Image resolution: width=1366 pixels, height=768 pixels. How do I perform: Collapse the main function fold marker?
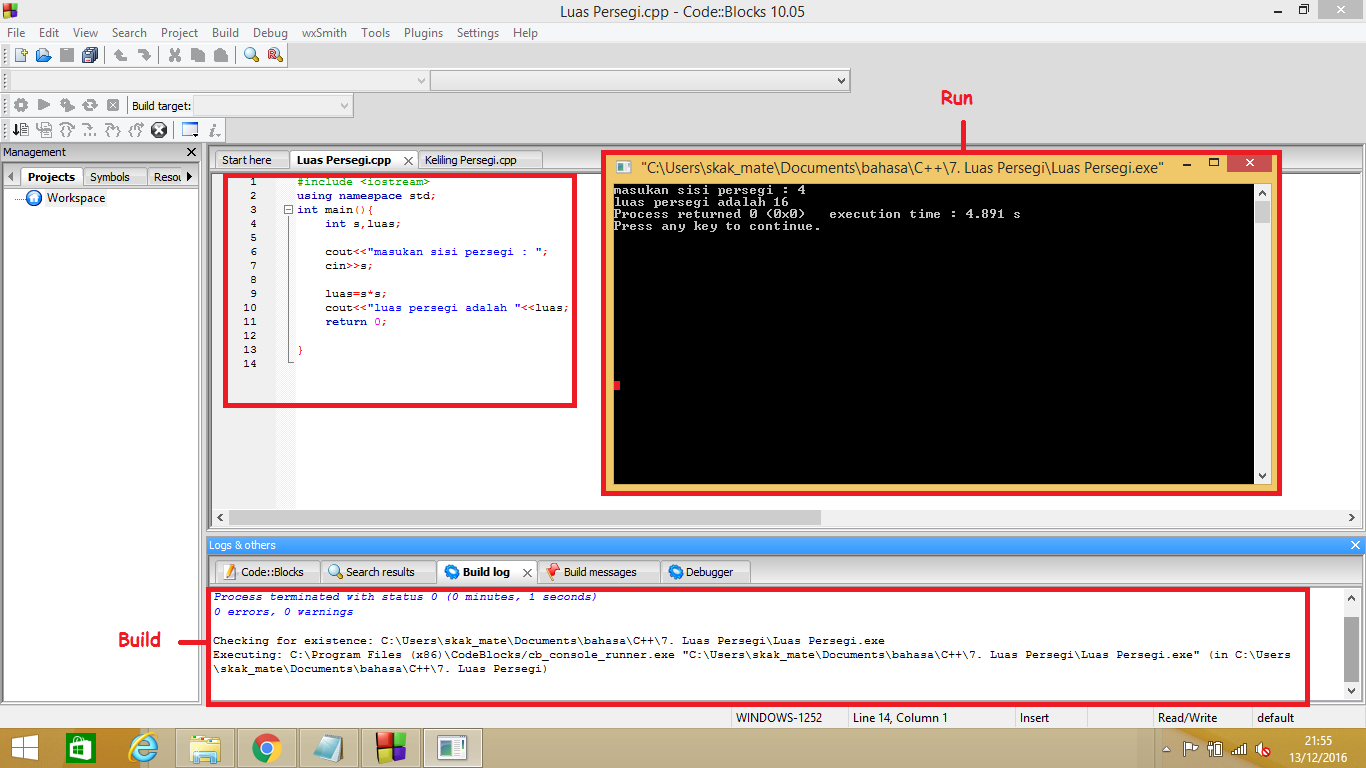(287, 210)
